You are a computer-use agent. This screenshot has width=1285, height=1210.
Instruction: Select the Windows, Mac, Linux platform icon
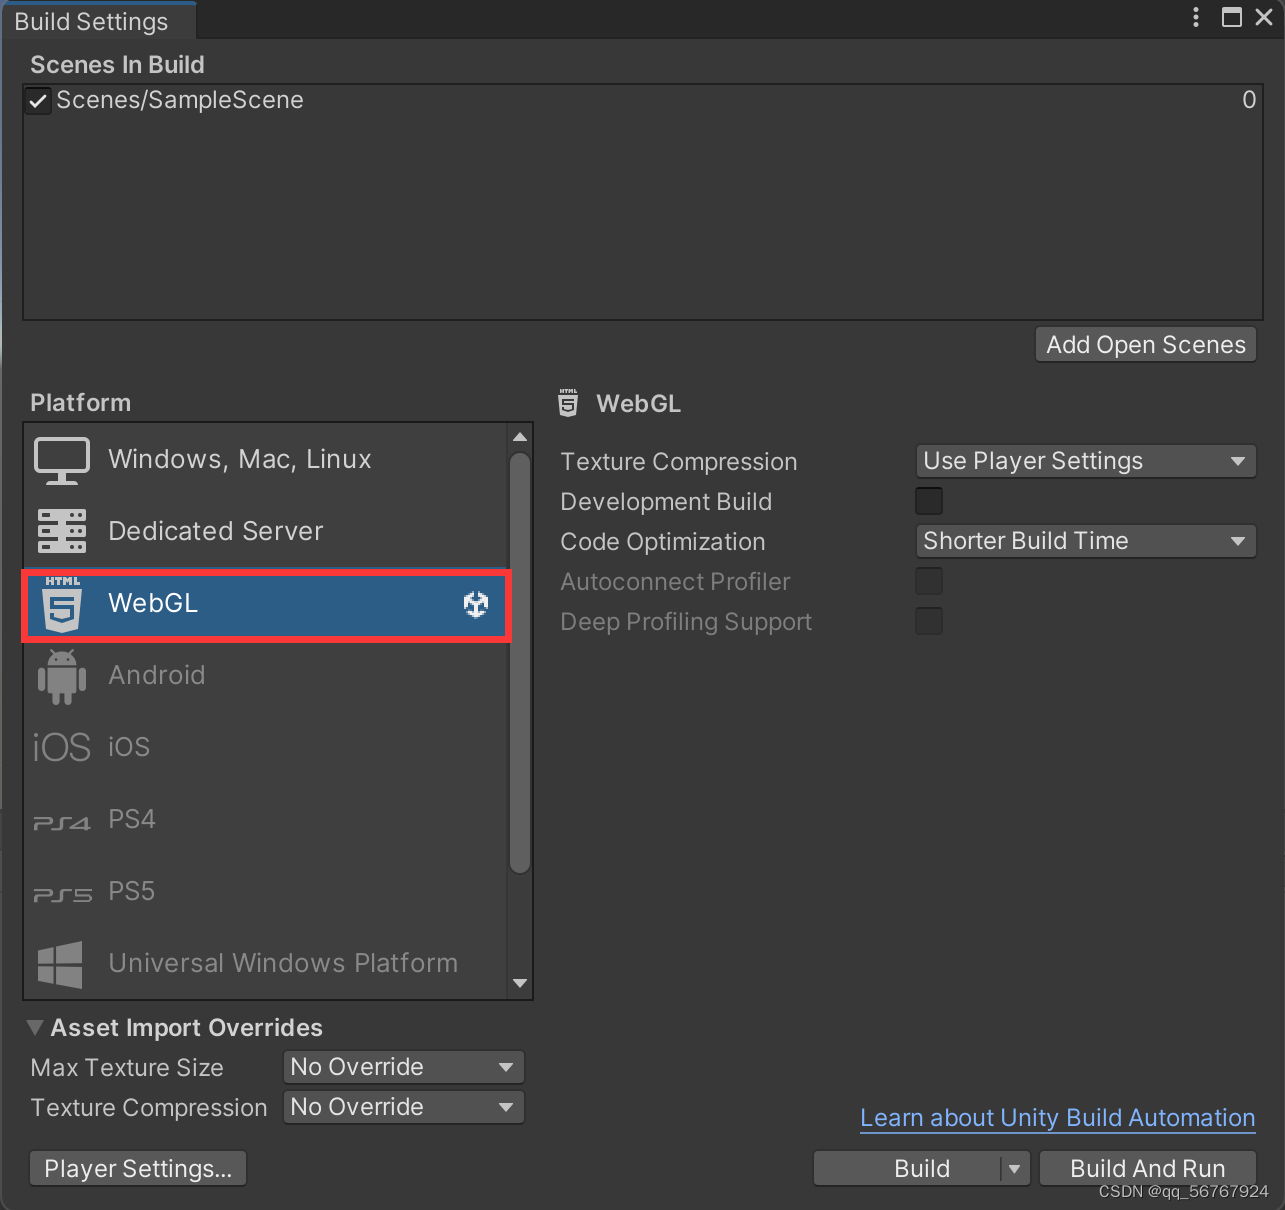point(61,459)
